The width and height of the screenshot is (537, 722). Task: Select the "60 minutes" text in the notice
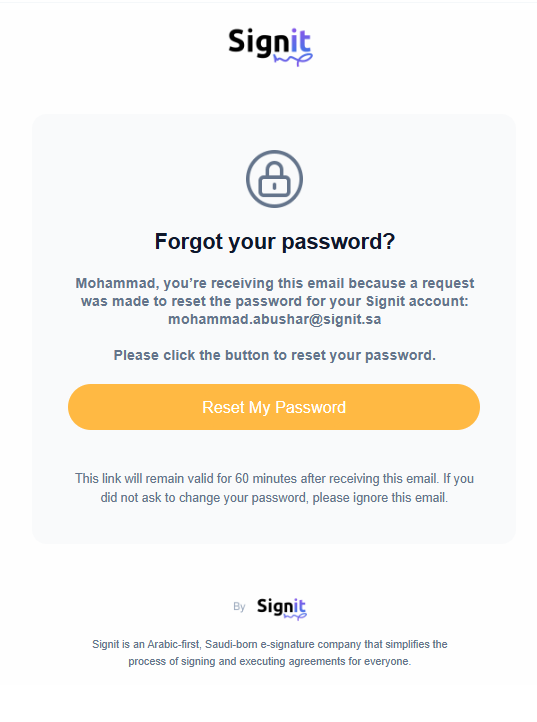point(266,478)
